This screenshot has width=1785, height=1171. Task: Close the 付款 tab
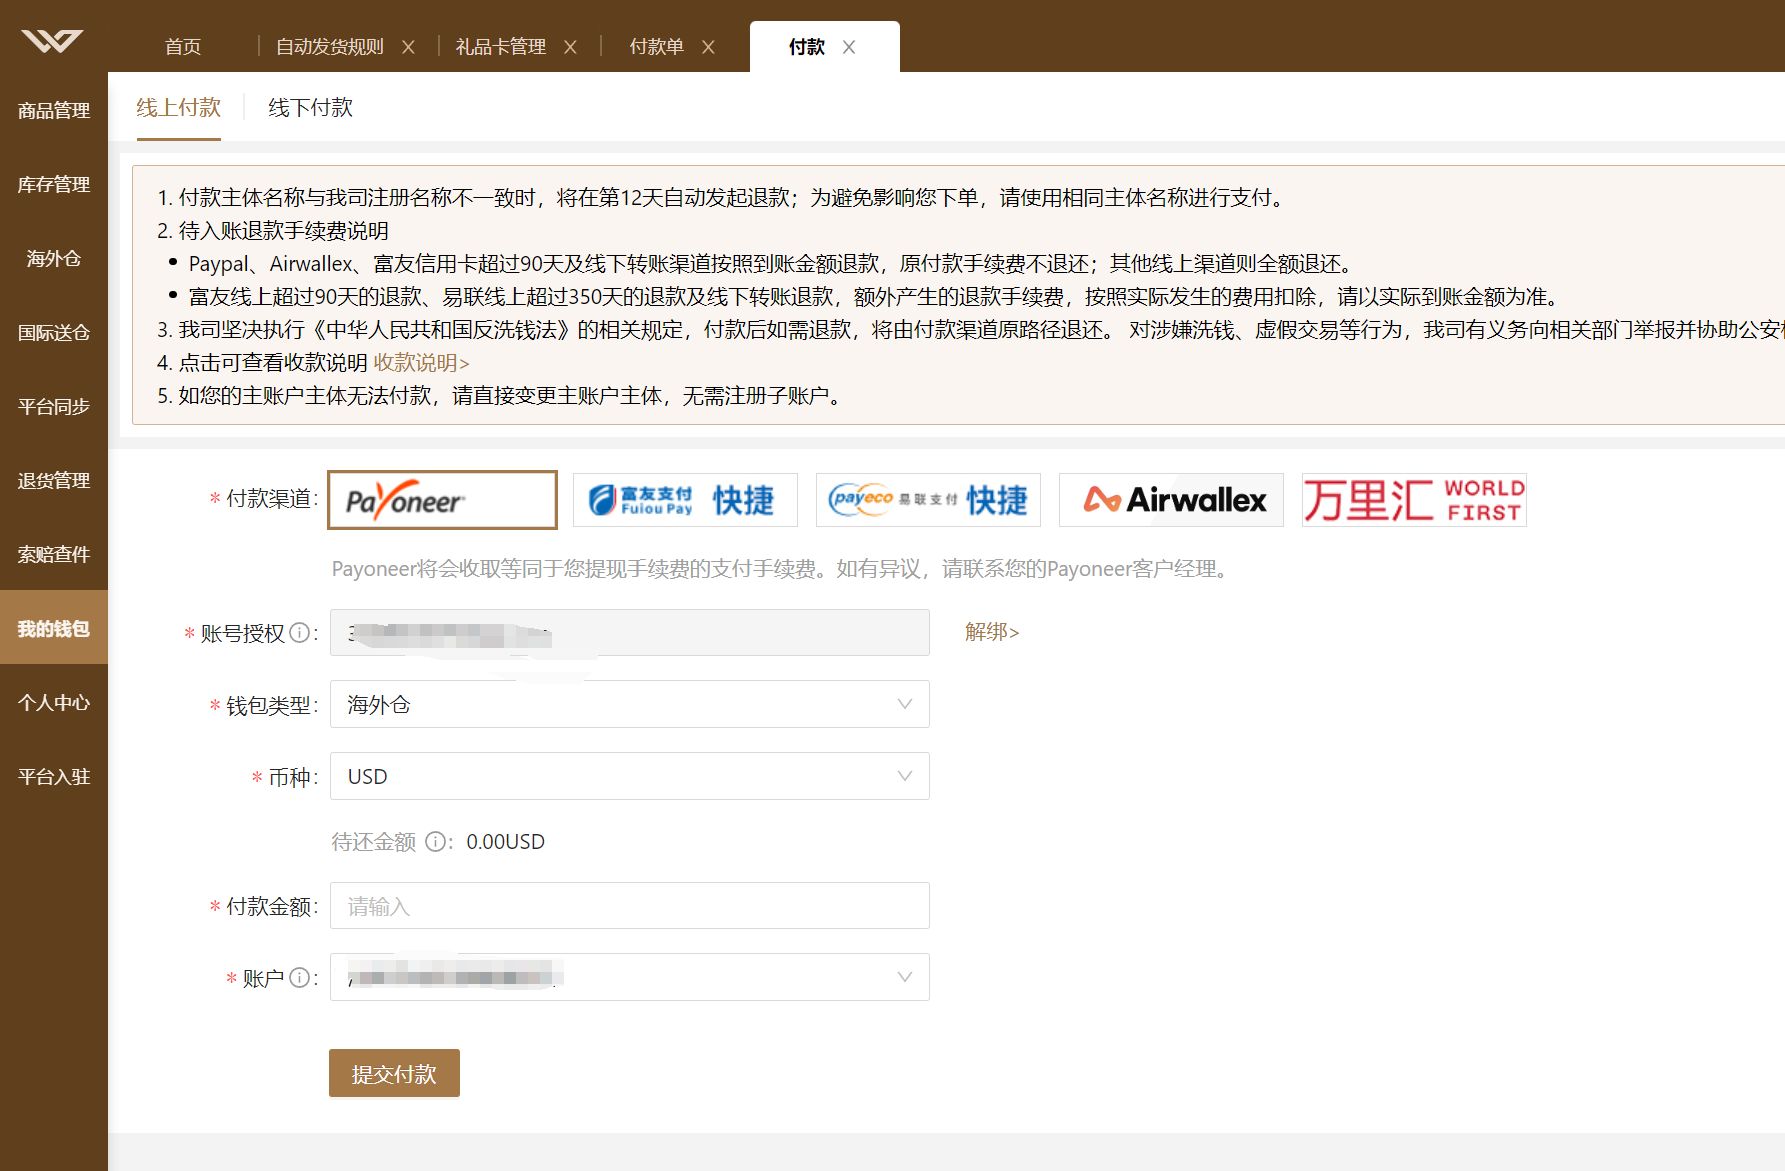[849, 47]
